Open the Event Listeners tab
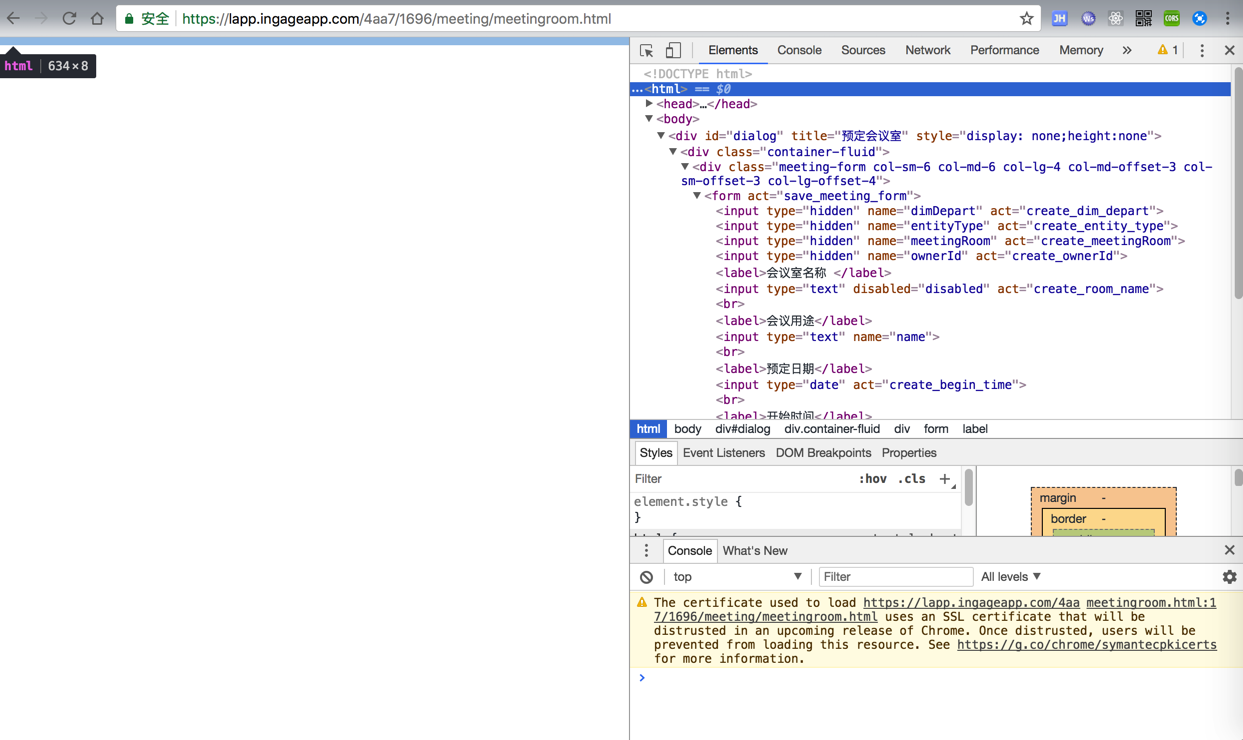 tap(723, 453)
